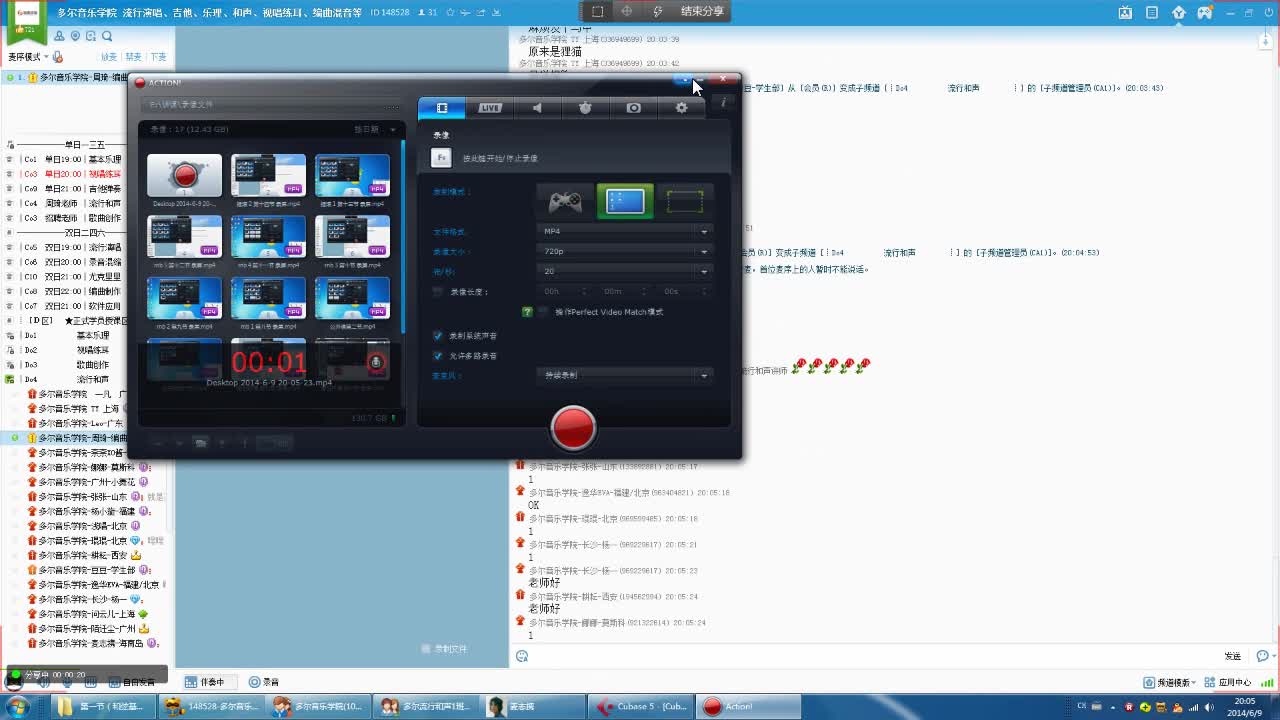This screenshot has width=1280, height=720.
Task: Click the emoji smiley icon in chat box
Action: coord(522,656)
